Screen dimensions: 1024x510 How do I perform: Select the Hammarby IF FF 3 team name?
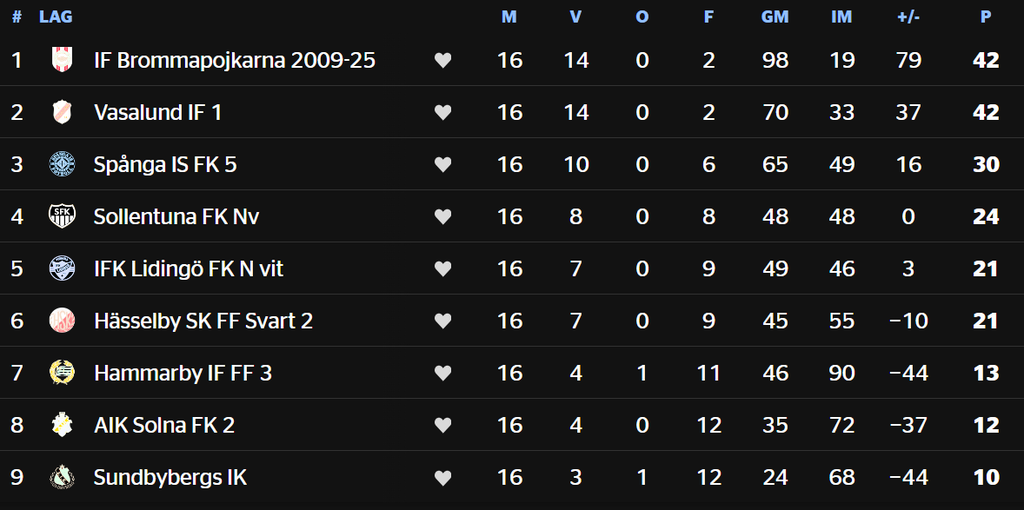[x=183, y=373]
